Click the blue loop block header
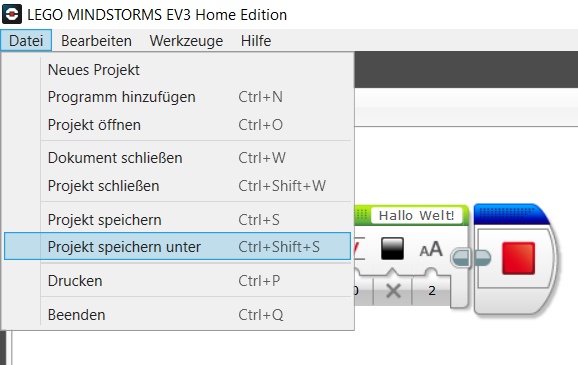The width and height of the screenshot is (578, 365). pyautogui.click(x=511, y=214)
